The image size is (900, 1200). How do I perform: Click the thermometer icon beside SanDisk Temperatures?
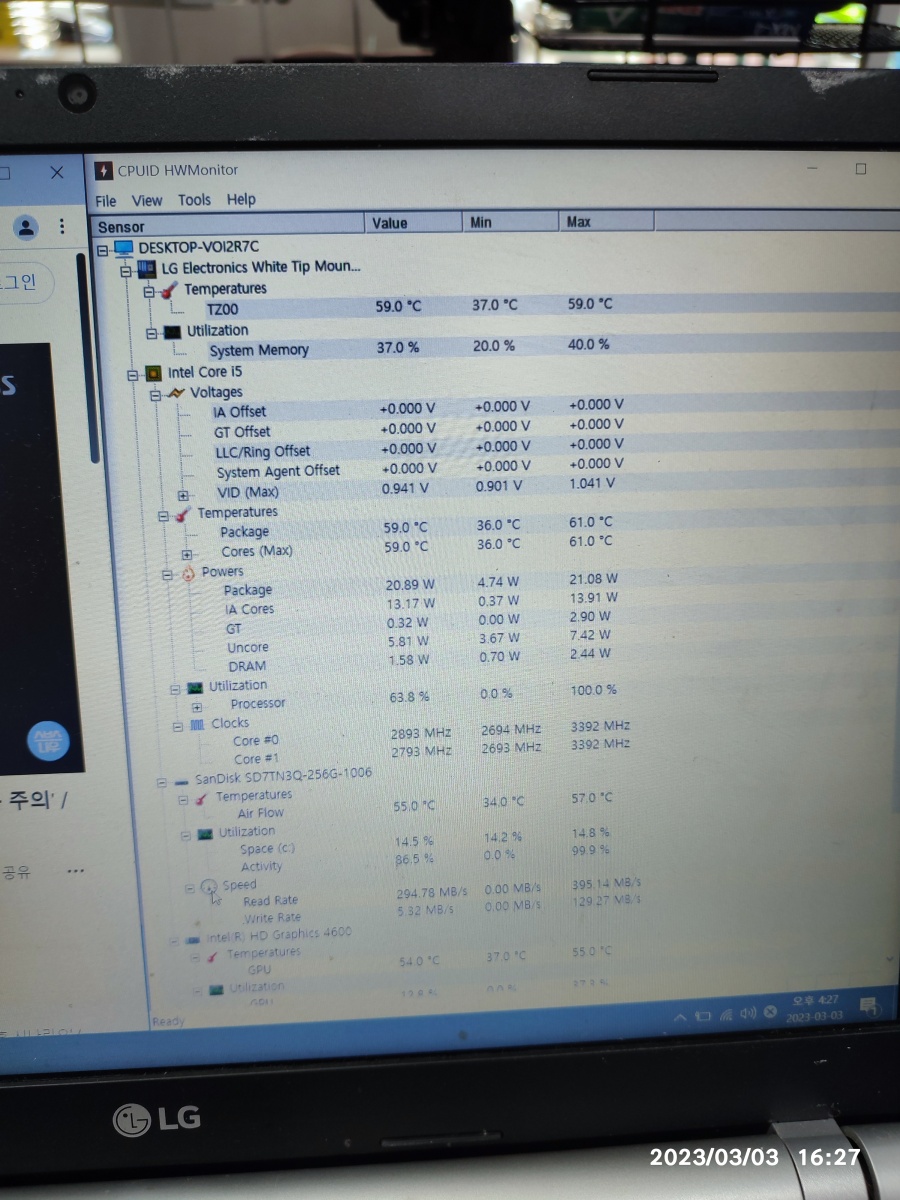203,798
